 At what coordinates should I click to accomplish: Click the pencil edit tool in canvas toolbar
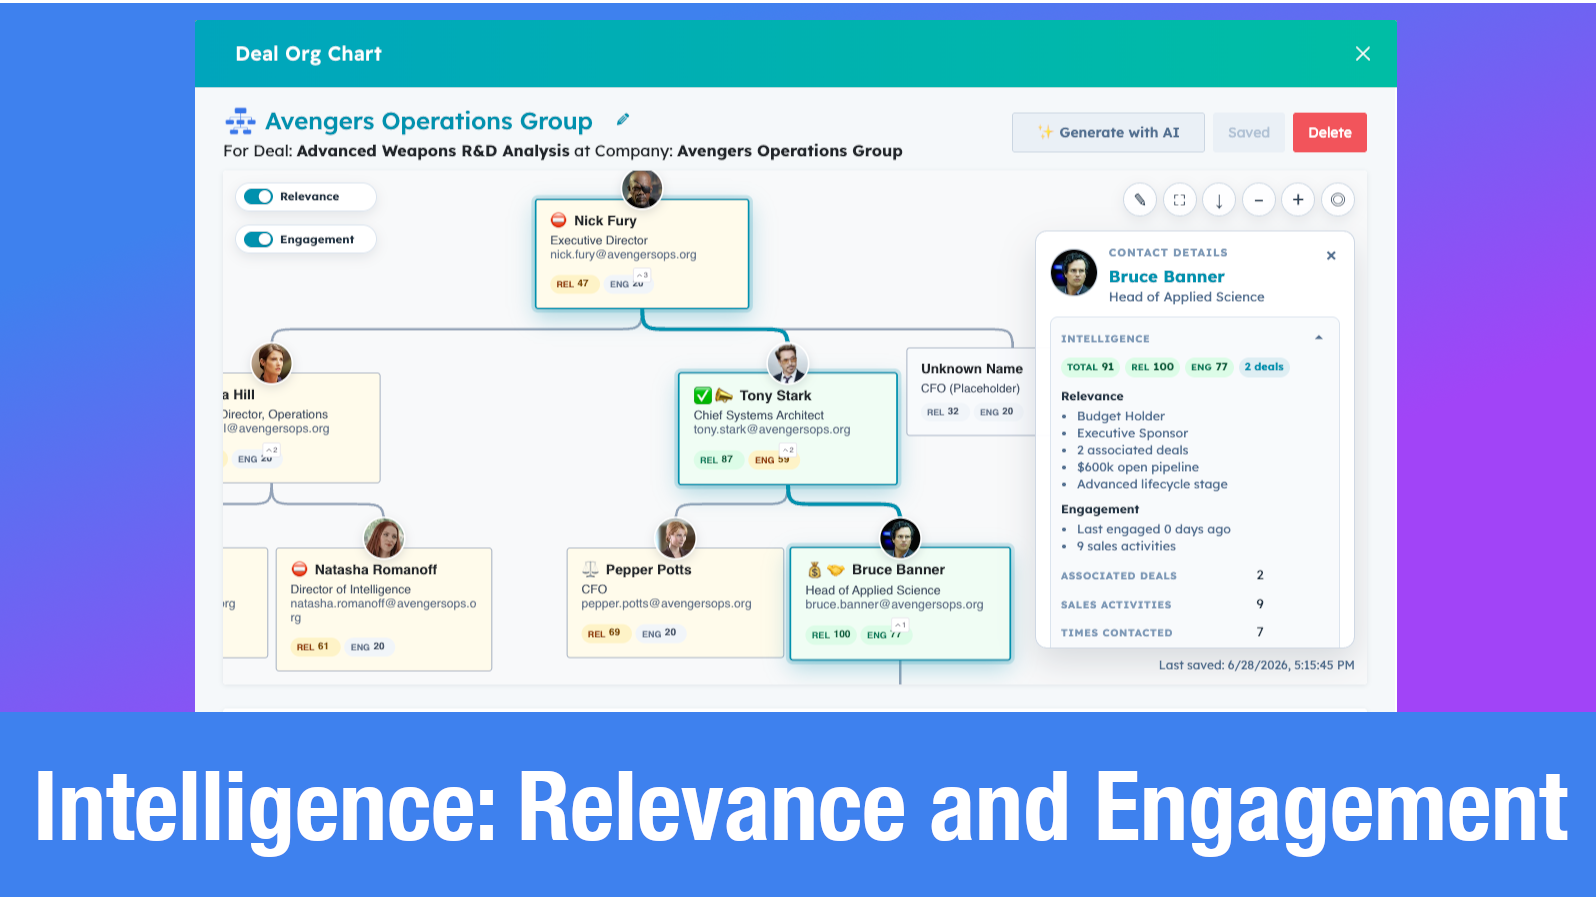click(1140, 200)
